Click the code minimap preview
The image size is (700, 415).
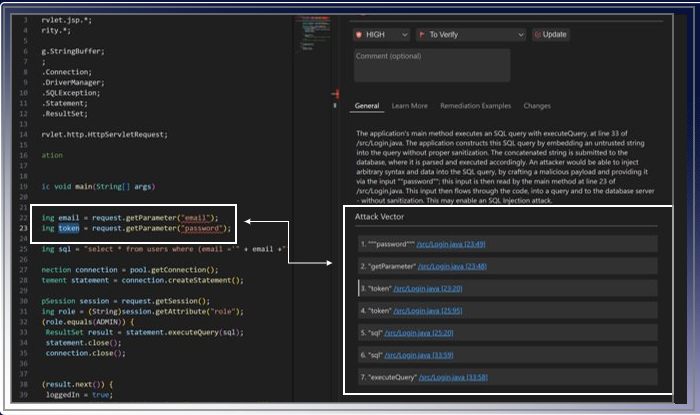[312, 33]
